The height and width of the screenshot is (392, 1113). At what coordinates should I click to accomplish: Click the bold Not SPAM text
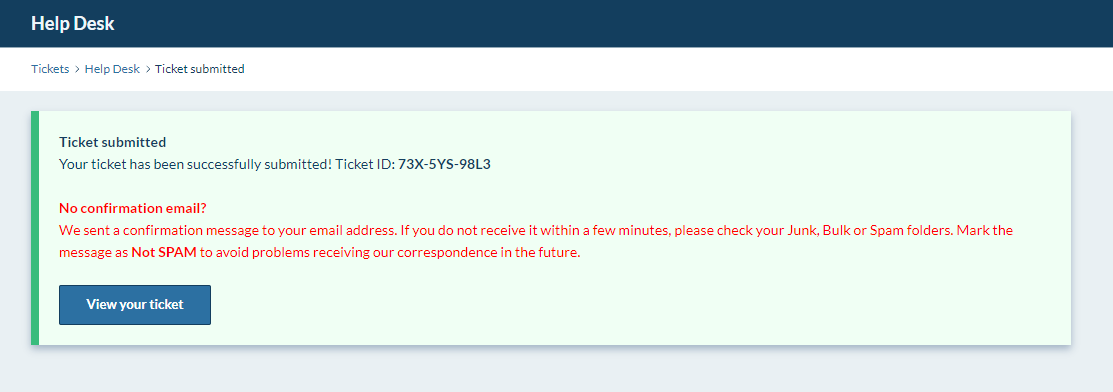click(164, 252)
